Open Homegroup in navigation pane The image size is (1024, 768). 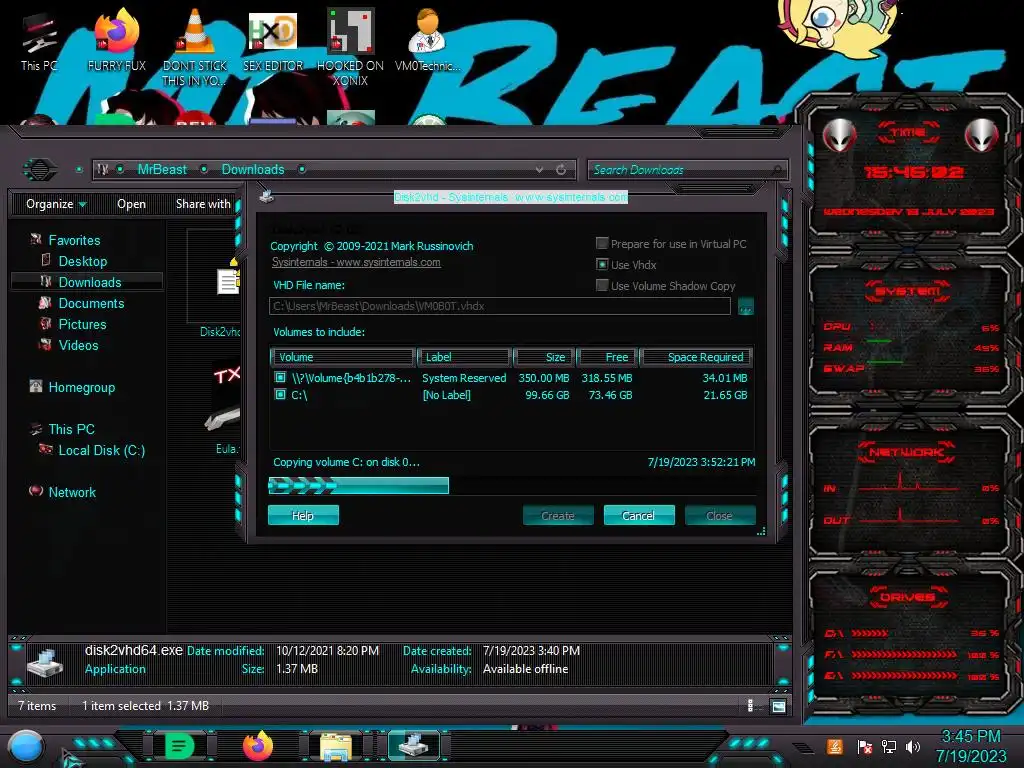click(82, 387)
